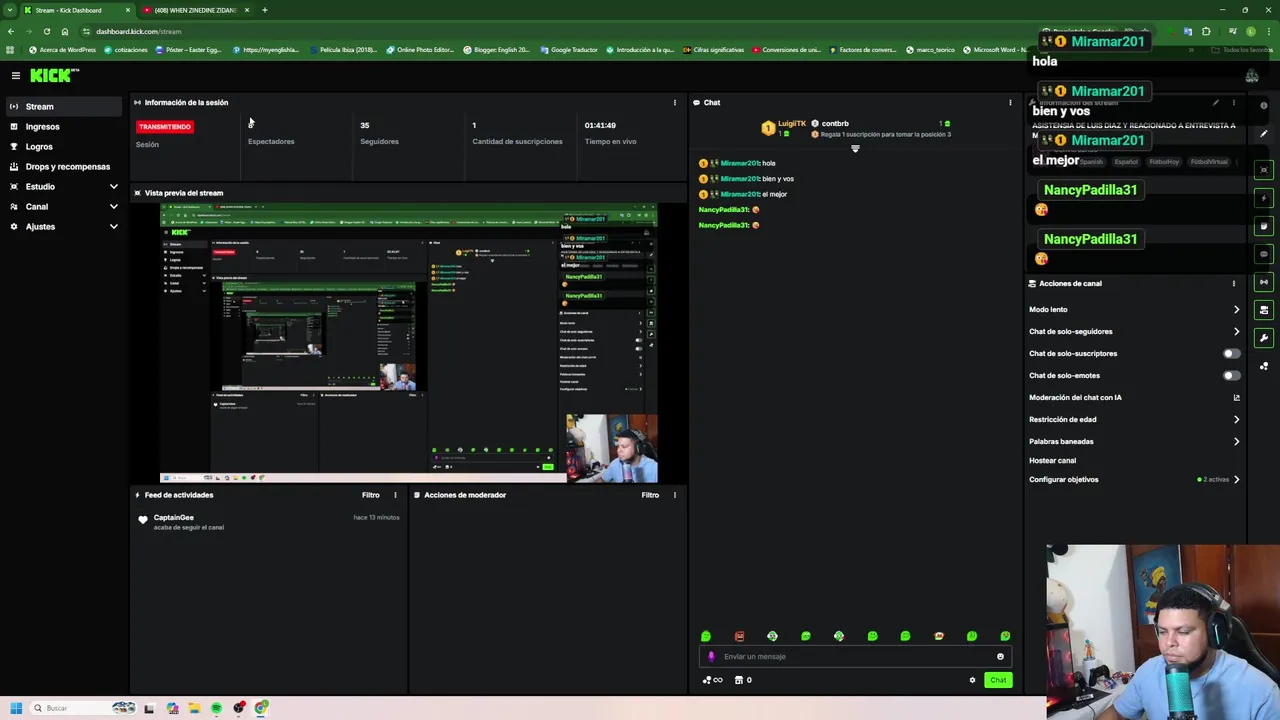The width and height of the screenshot is (1280, 720).
Task: Toggle Chat de solo-suscriptores switch
Action: [x=1232, y=354]
